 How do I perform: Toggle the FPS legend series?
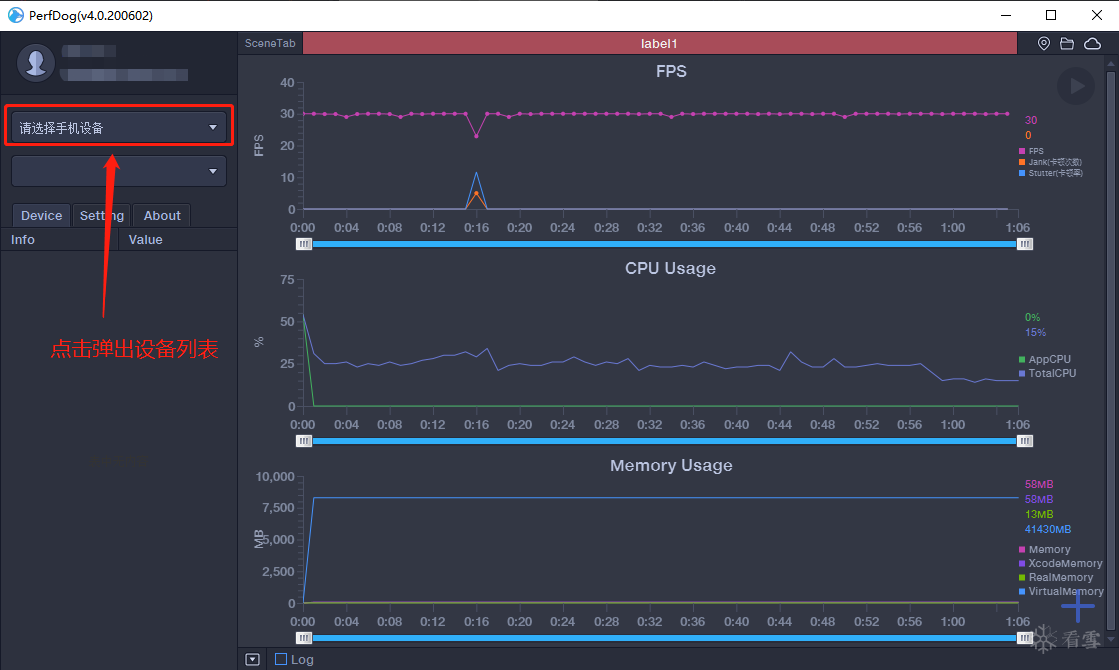pyautogui.click(x=1031, y=151)
